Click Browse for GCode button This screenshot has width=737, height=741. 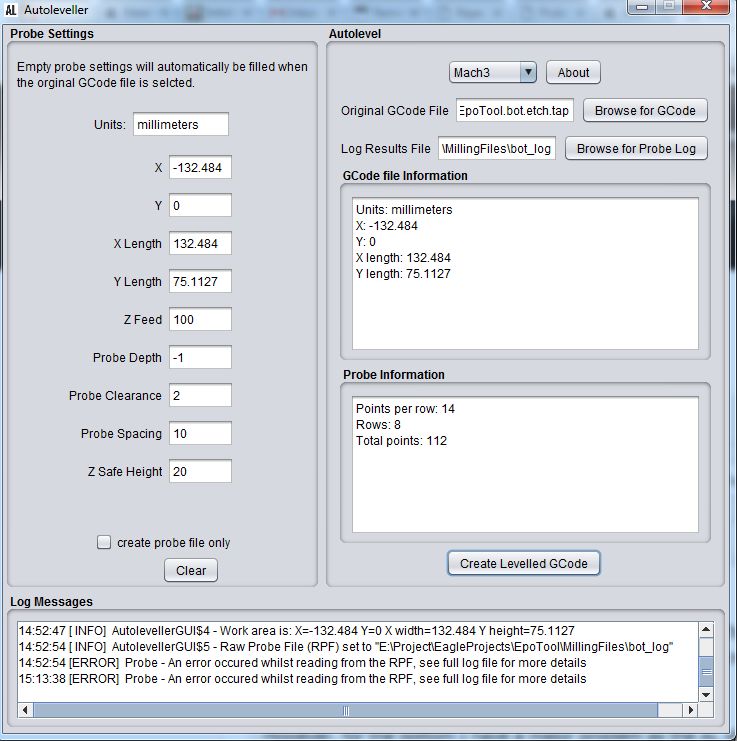(x=645, y=110)
